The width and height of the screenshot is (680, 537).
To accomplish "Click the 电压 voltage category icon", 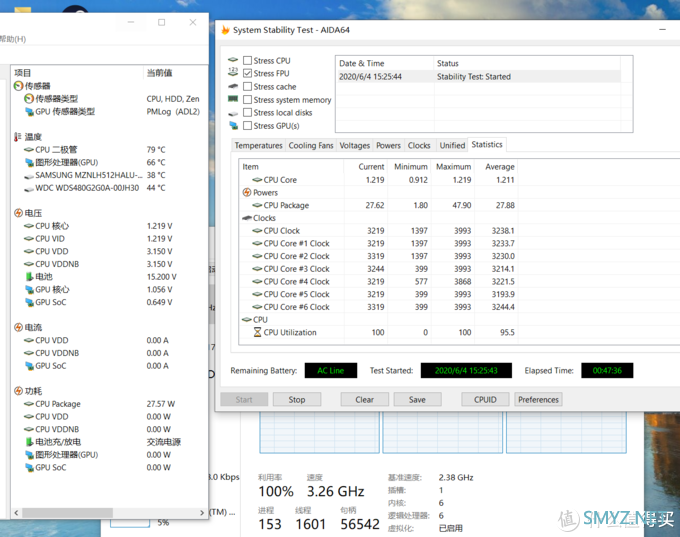I will point(18,213).
